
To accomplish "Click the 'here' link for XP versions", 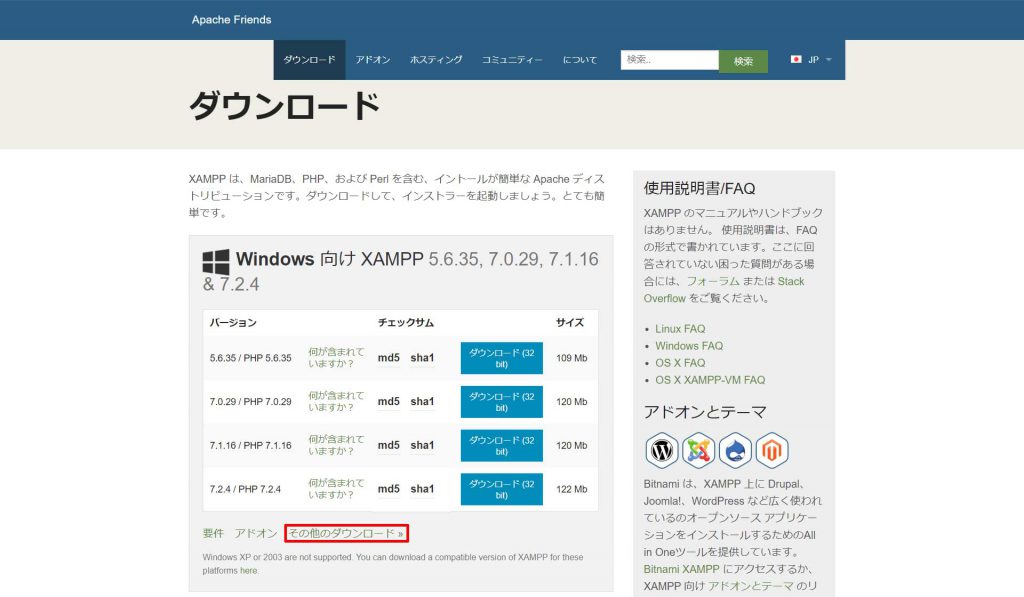I will (x=248, y=571).
